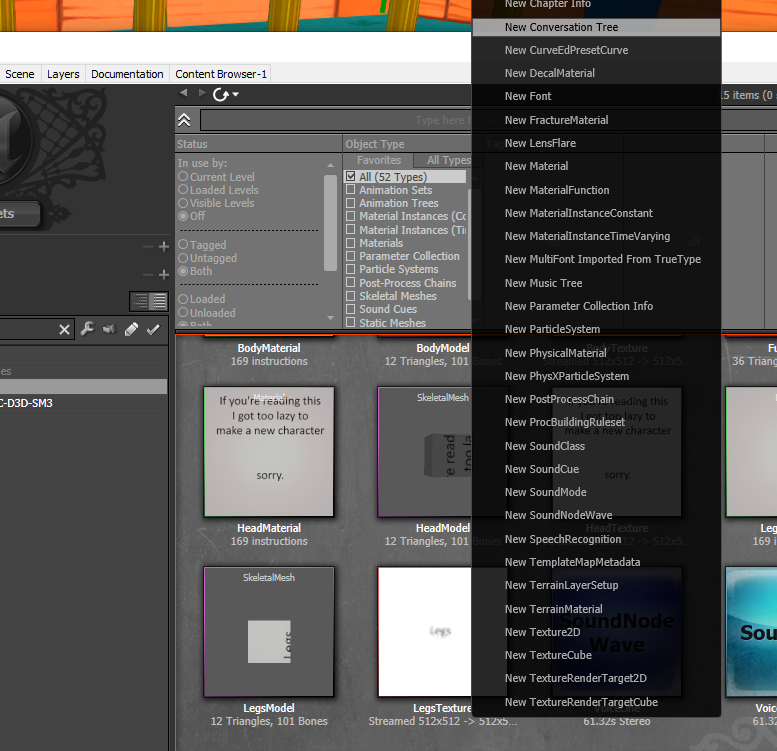
Task: Choose New TextureRenderTargetCube menu entry
Action: (596, 702)
